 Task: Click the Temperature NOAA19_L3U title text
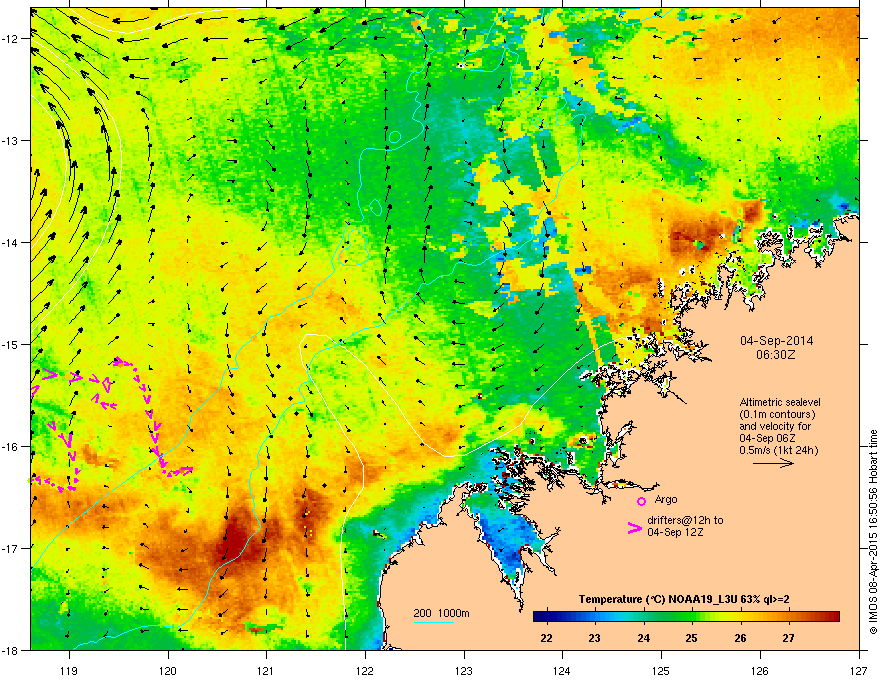click(684, 599)
